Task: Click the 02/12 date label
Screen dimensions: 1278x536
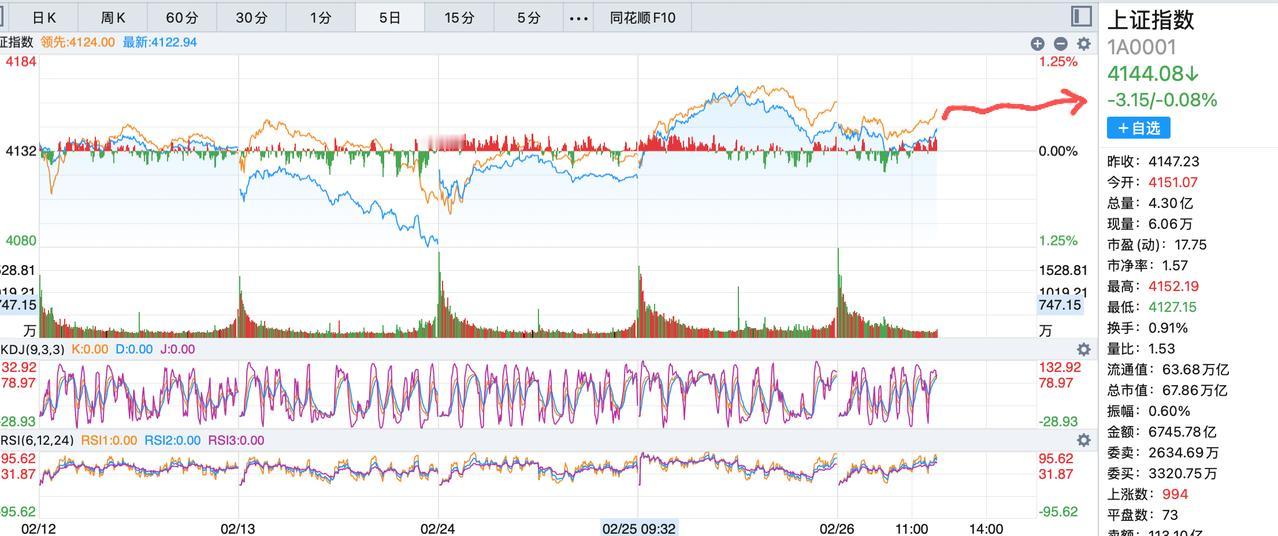Action: pos(39,527)
